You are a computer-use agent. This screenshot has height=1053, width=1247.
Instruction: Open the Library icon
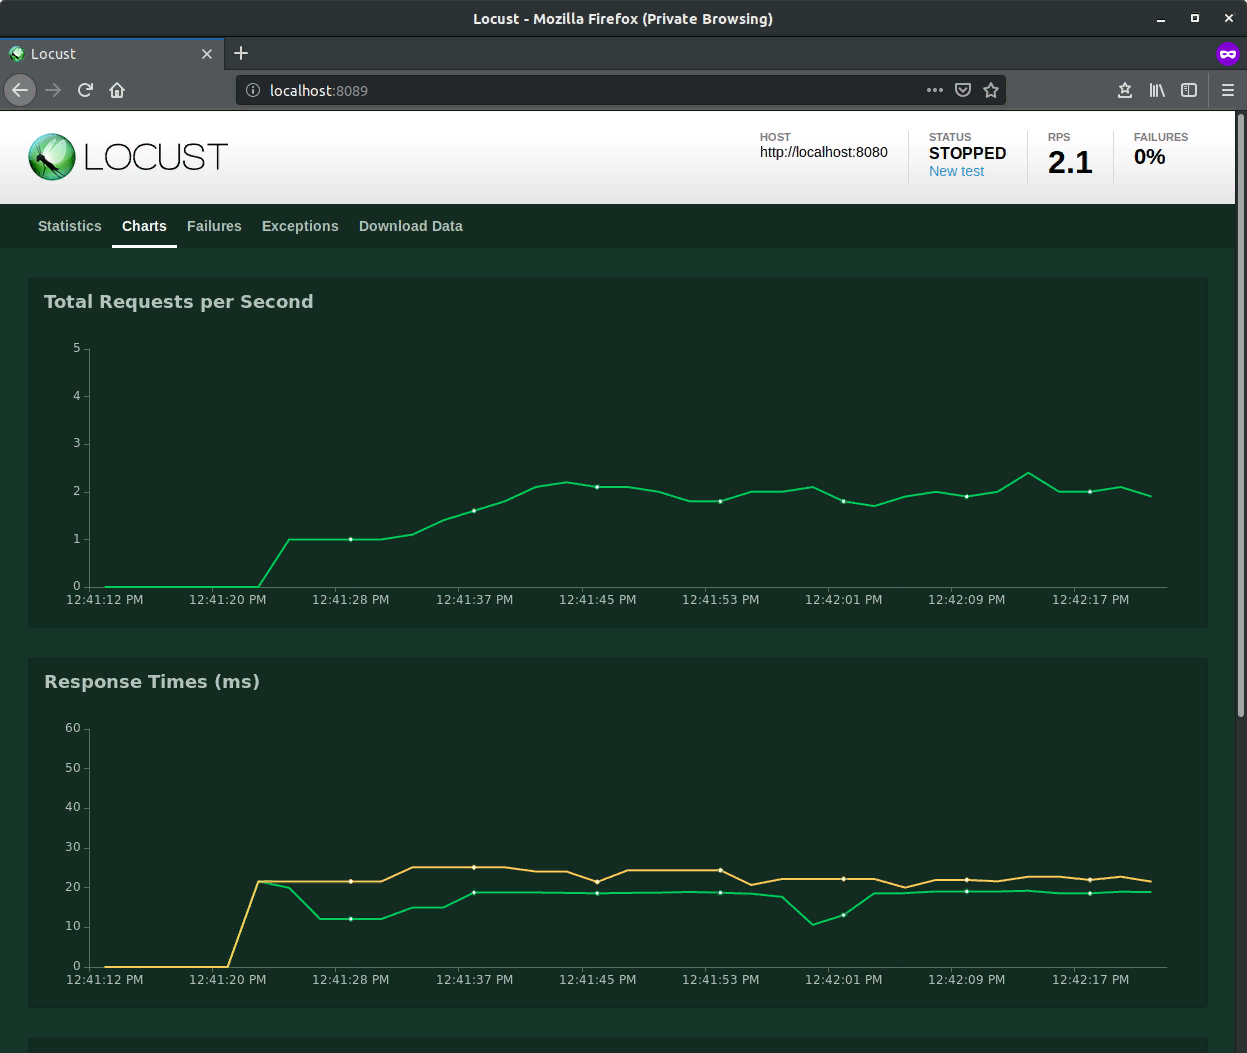(x=1157, y=90)
